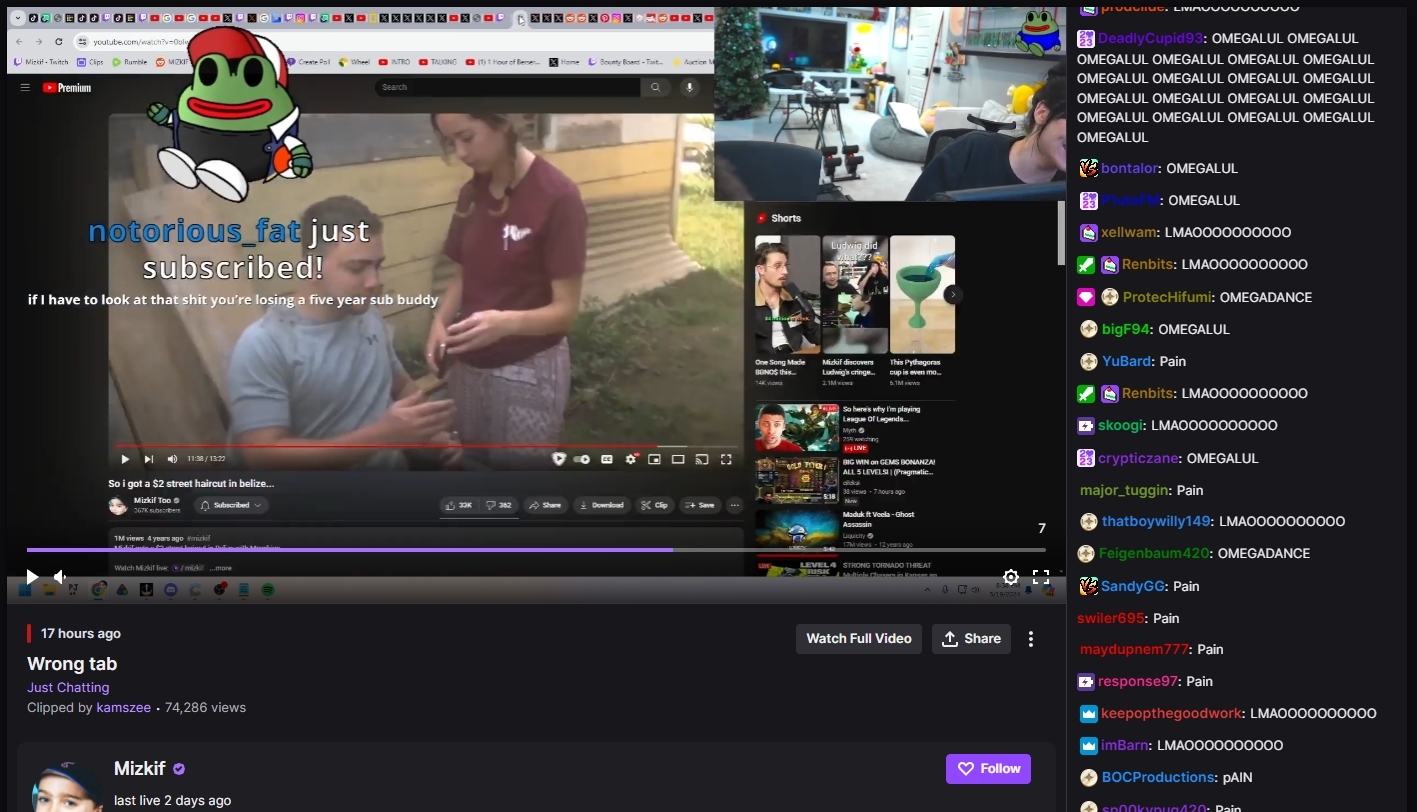1417x812 pixels.
Task: Open the INTRO bookmark
Action: click(395, 62)
